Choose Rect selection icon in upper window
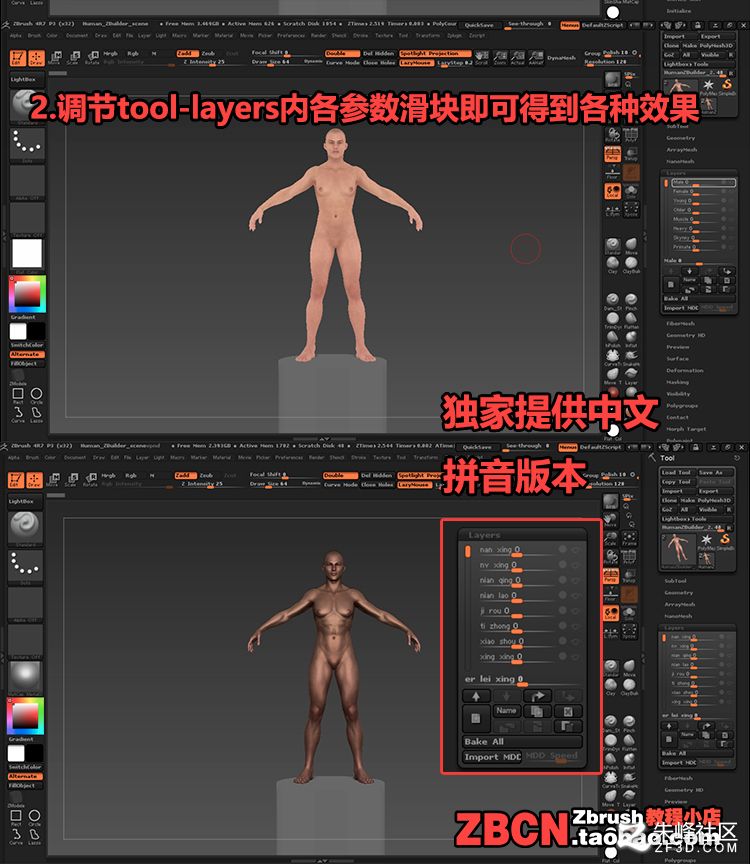750x864 pixels. point(18,395)
